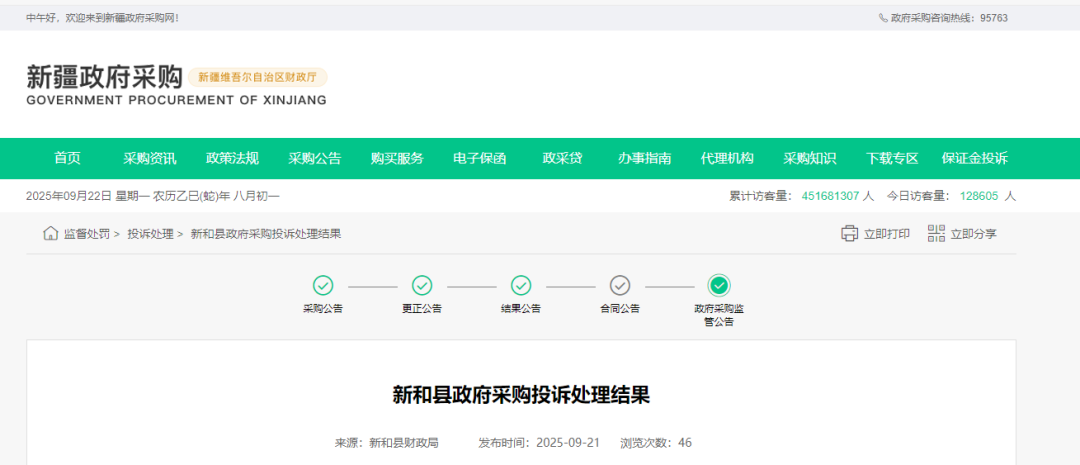Click the 采购公告 step label
The width and height of the screenshot is (1080, 465).
[x=323, y=309]
